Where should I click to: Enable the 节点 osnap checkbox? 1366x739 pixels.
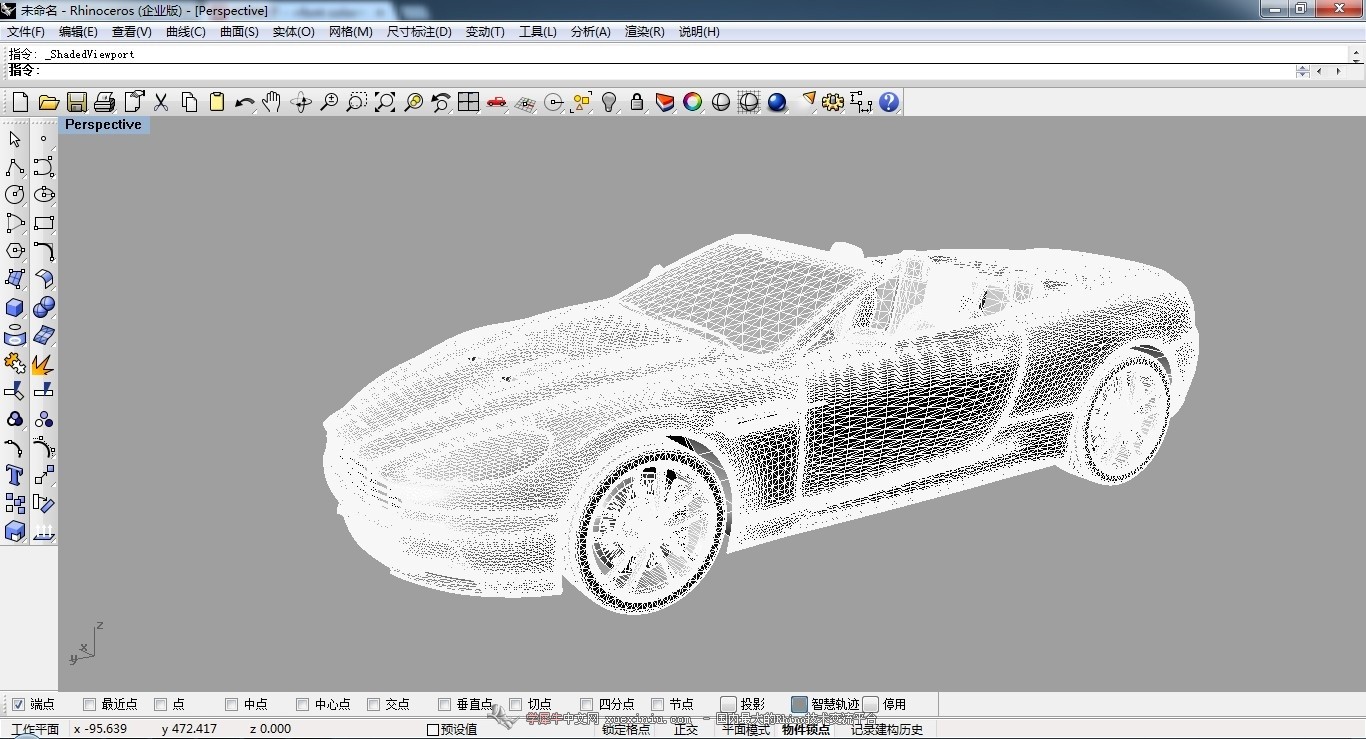(658, 704)
